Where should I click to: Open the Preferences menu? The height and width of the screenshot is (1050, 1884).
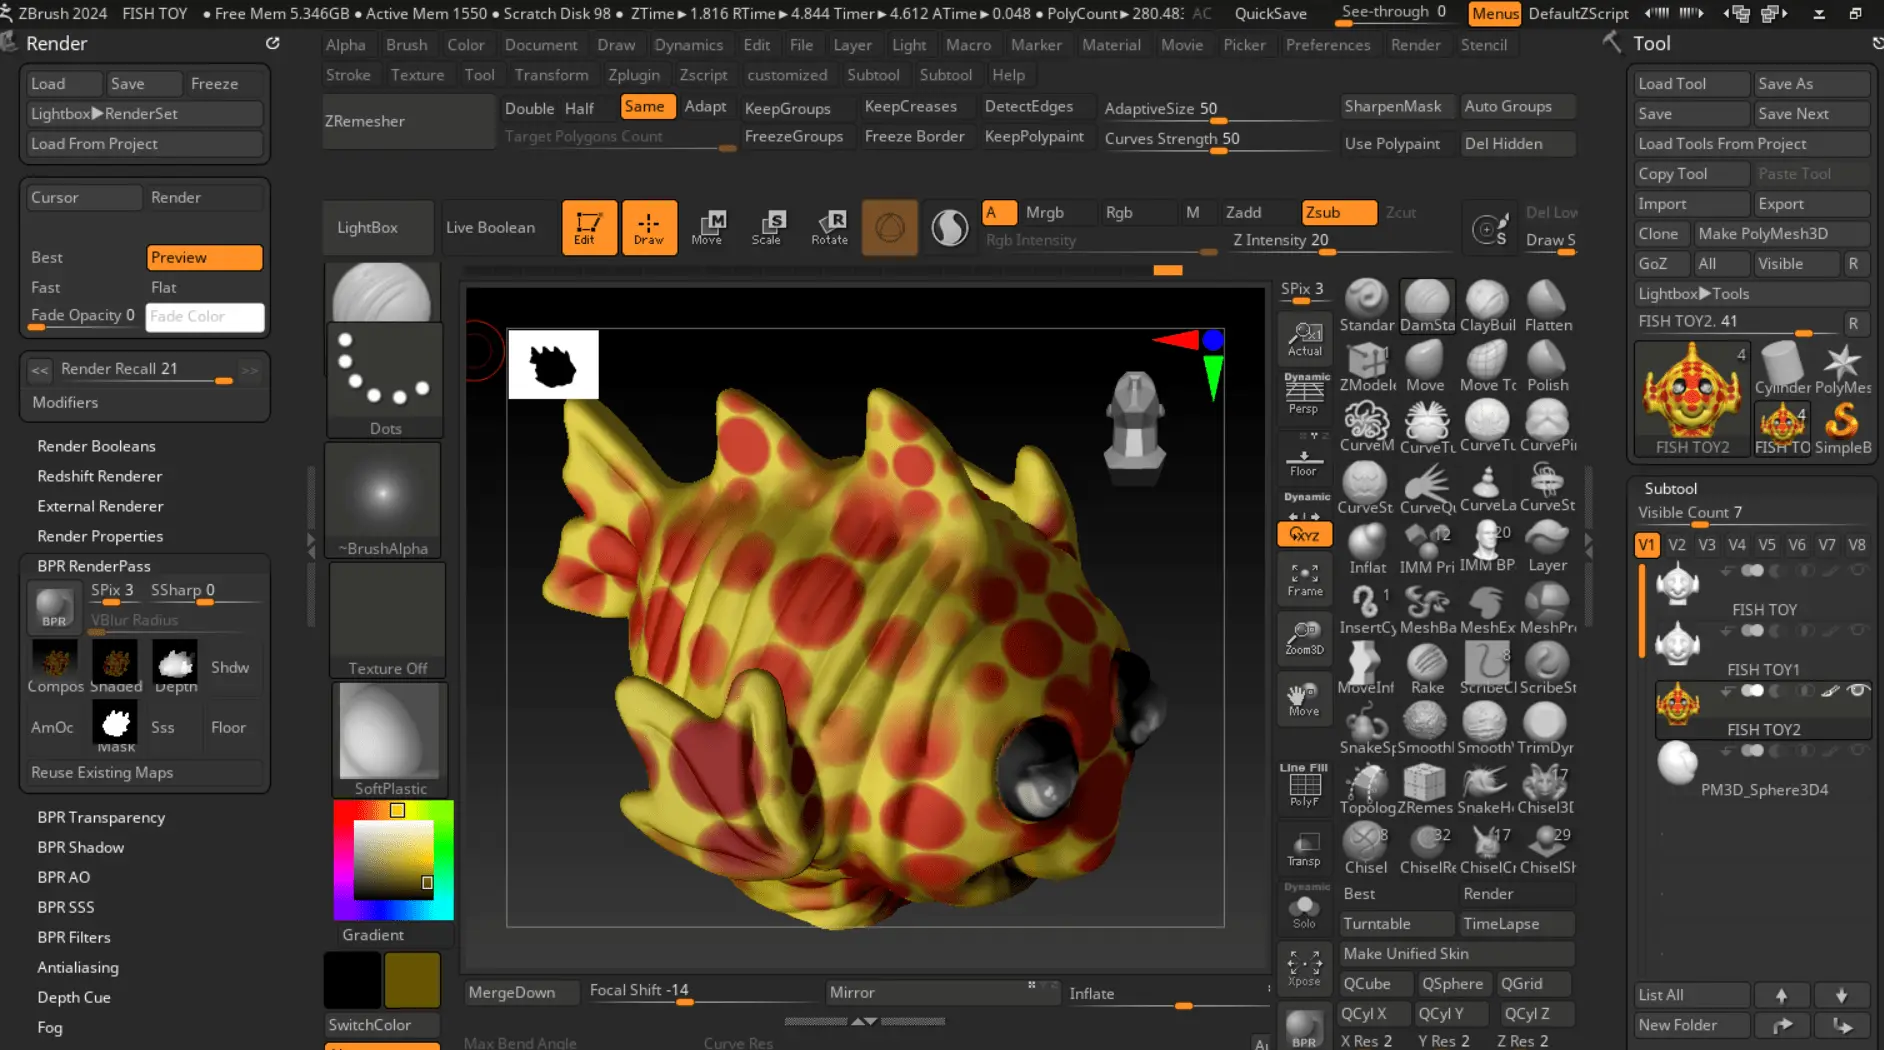coord(1327,45)
